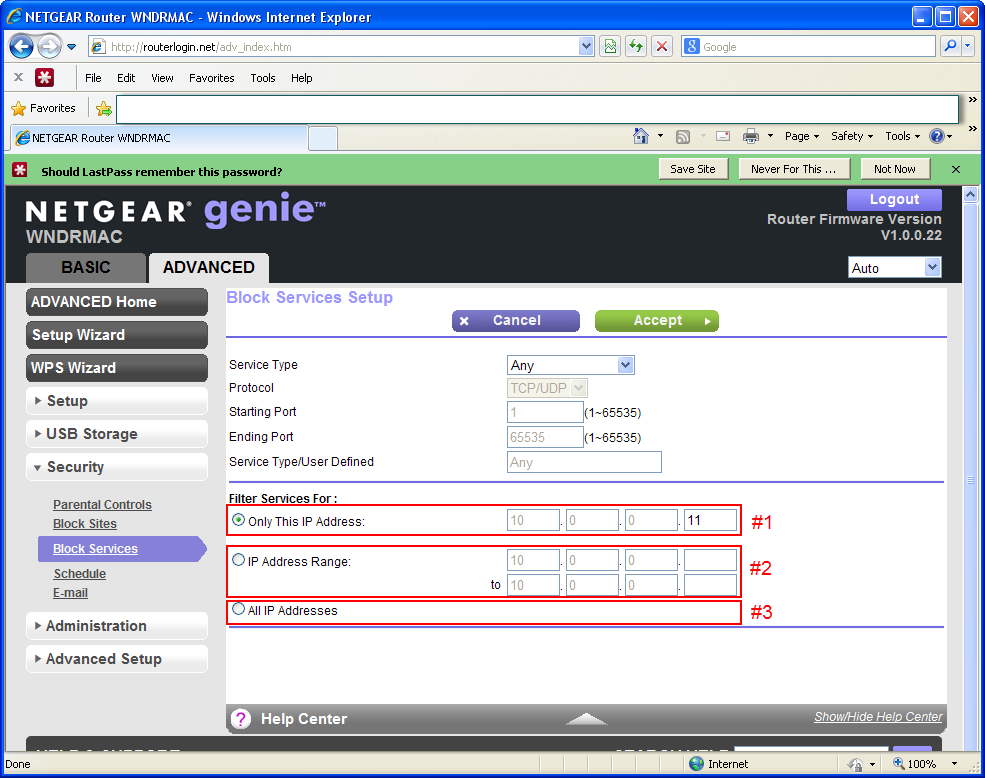Click the Help Center question mark icon
Image resolution: width=985 pixels, height=778 pixels.
tap(241, 719)
